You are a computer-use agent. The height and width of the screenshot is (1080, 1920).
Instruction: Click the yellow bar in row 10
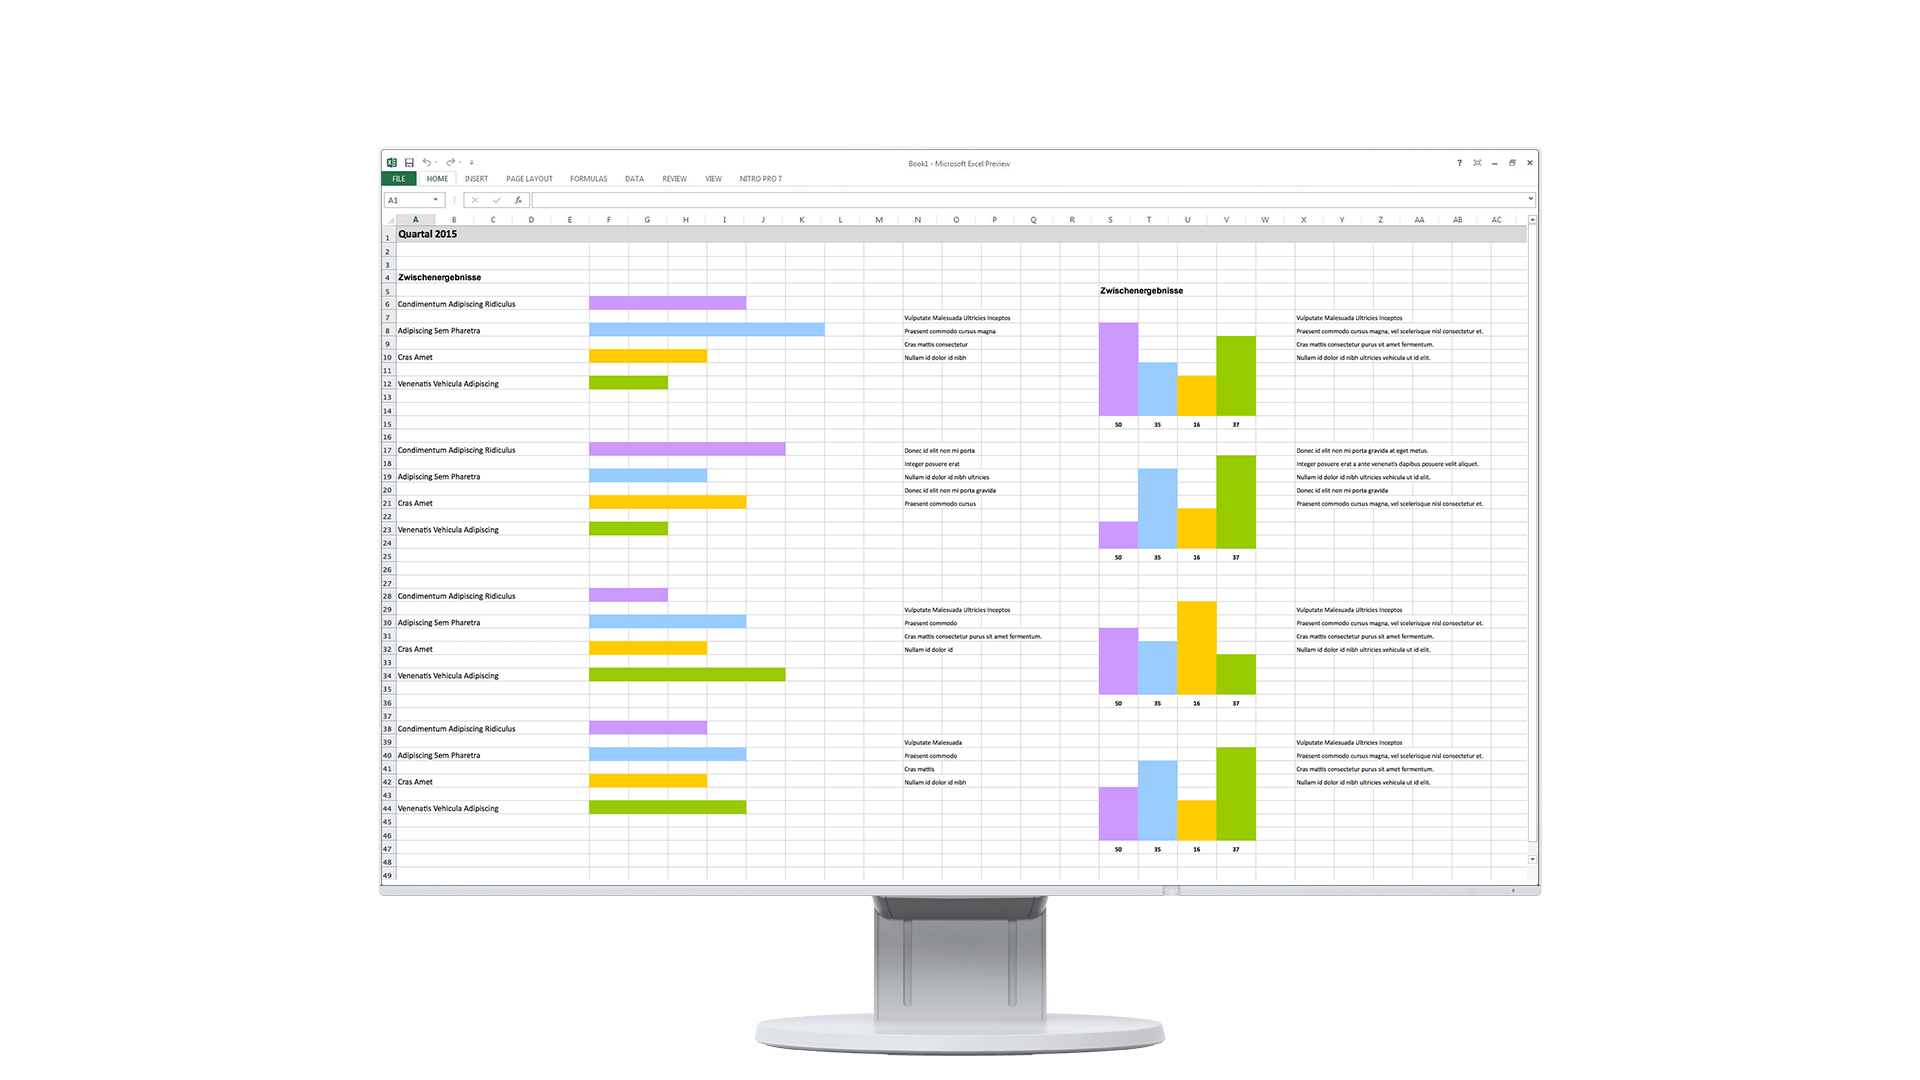click(x=648, y=356)
